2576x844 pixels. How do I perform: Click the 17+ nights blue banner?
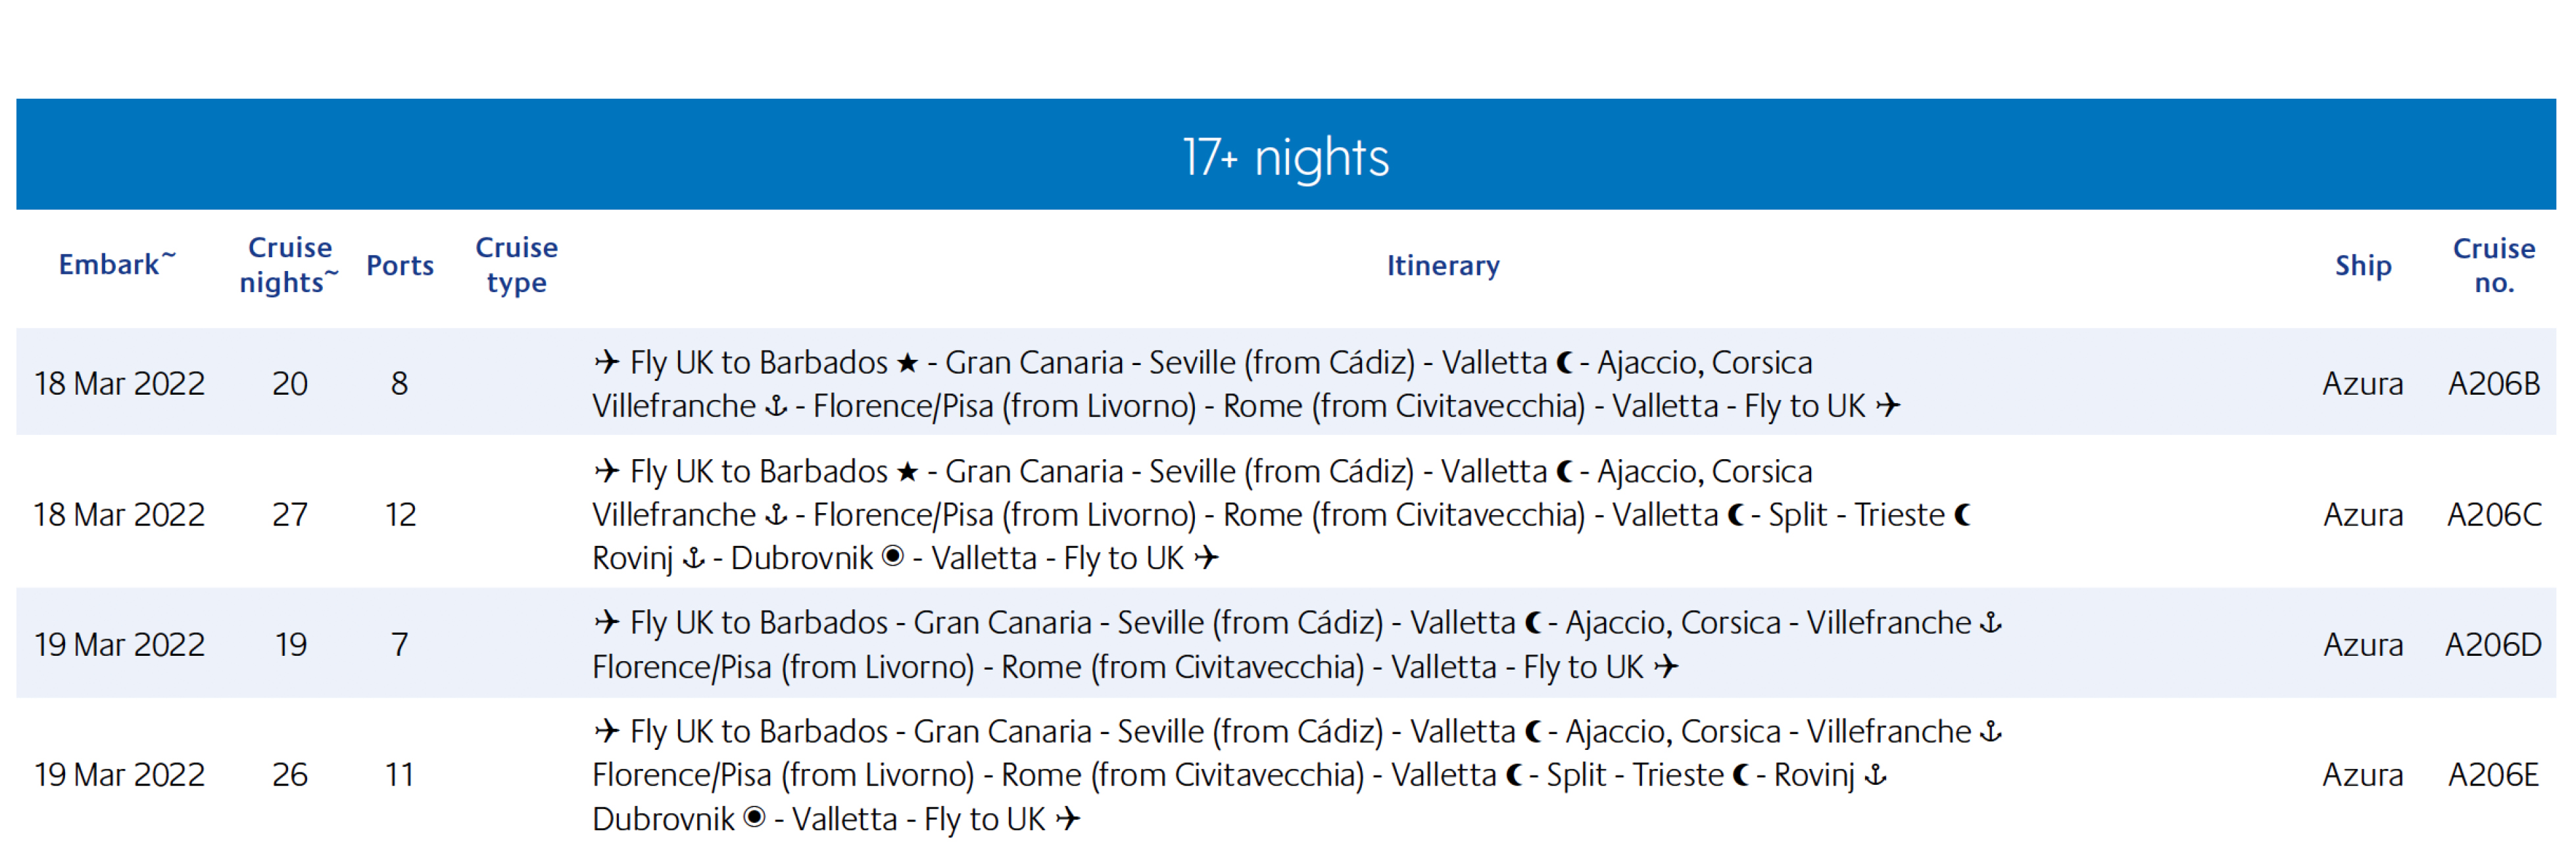point(1286,154)
